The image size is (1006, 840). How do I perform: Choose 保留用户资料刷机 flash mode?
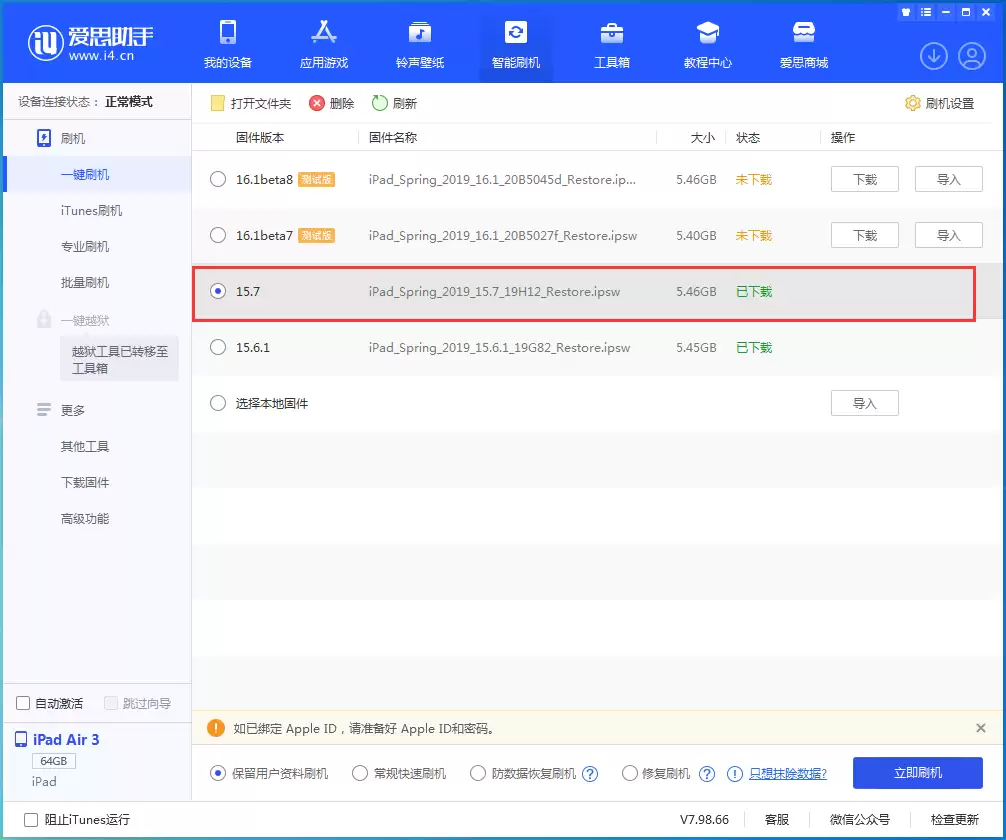tap(218, 773)
